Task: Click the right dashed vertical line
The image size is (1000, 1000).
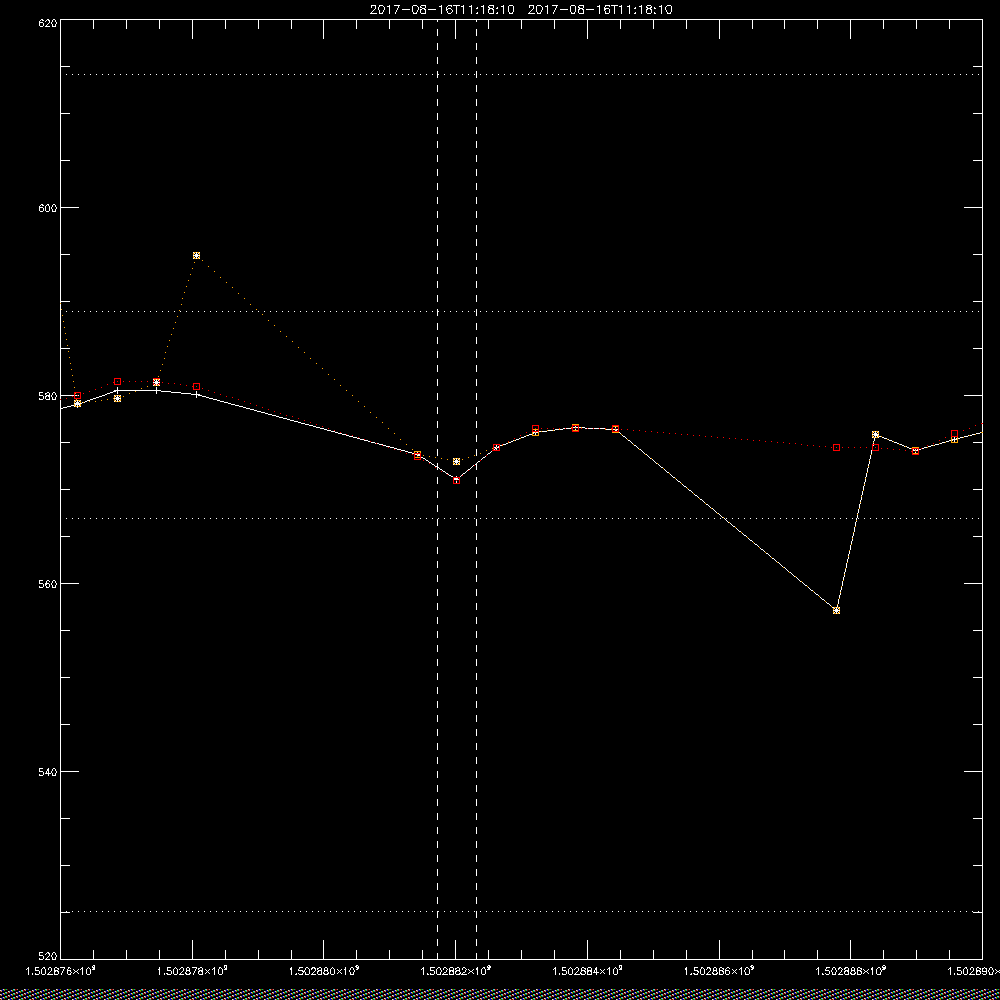Action: [476, 488]
